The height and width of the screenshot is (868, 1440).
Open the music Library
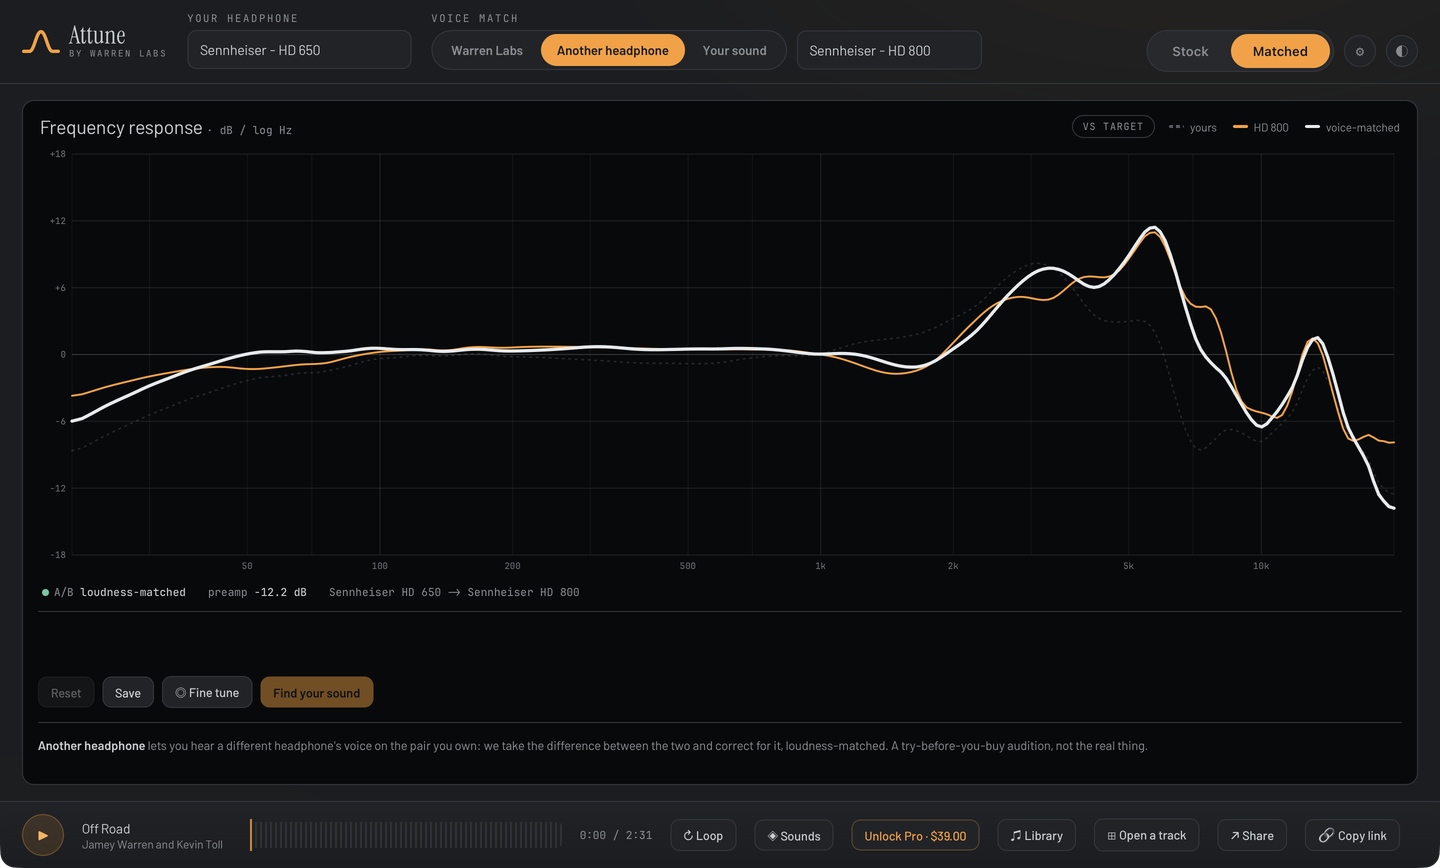coord(1036,835)
